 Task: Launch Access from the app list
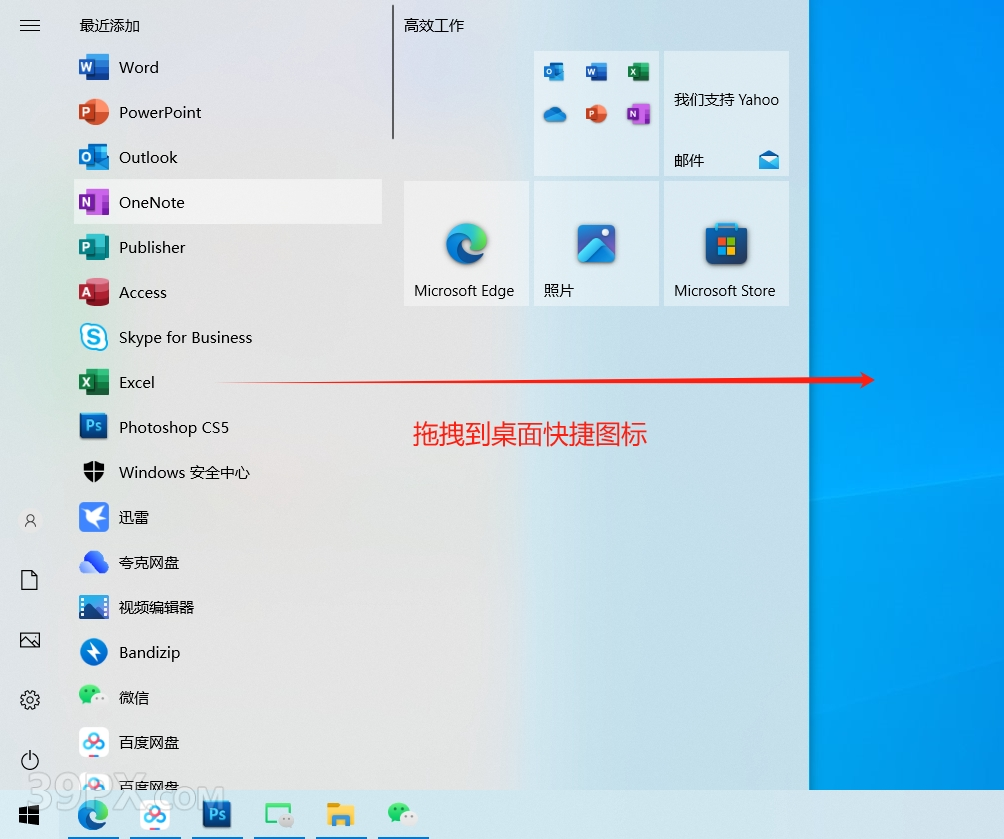[227, 292]
